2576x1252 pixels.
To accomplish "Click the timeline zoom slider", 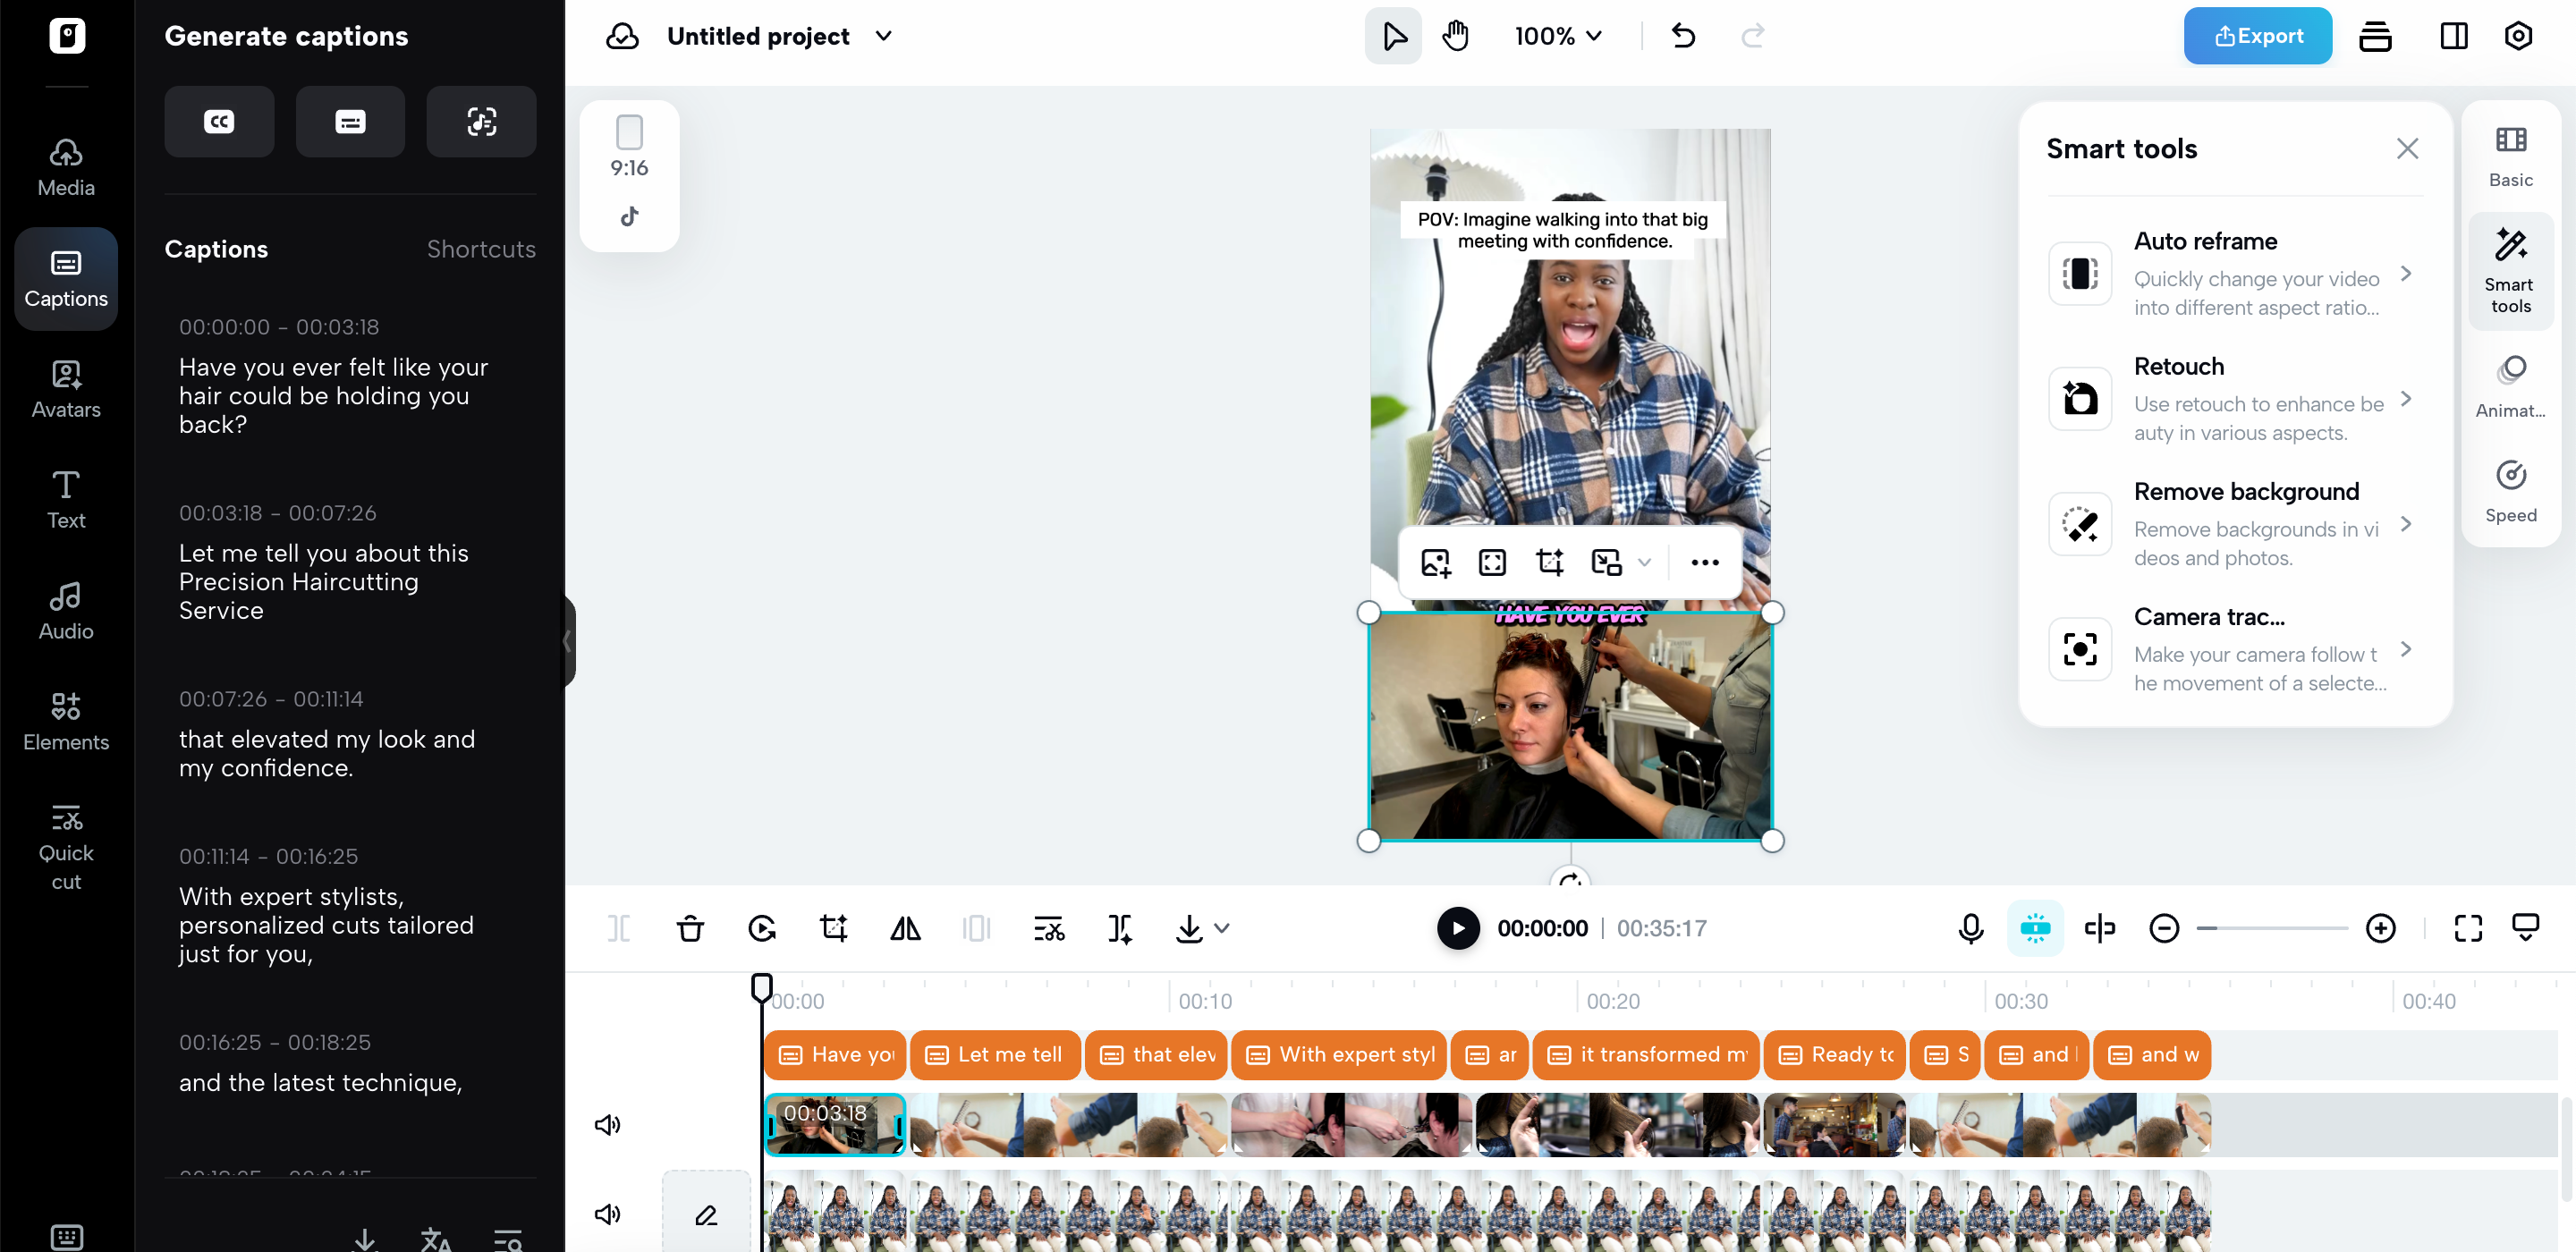I will [x=2272, y=929].
